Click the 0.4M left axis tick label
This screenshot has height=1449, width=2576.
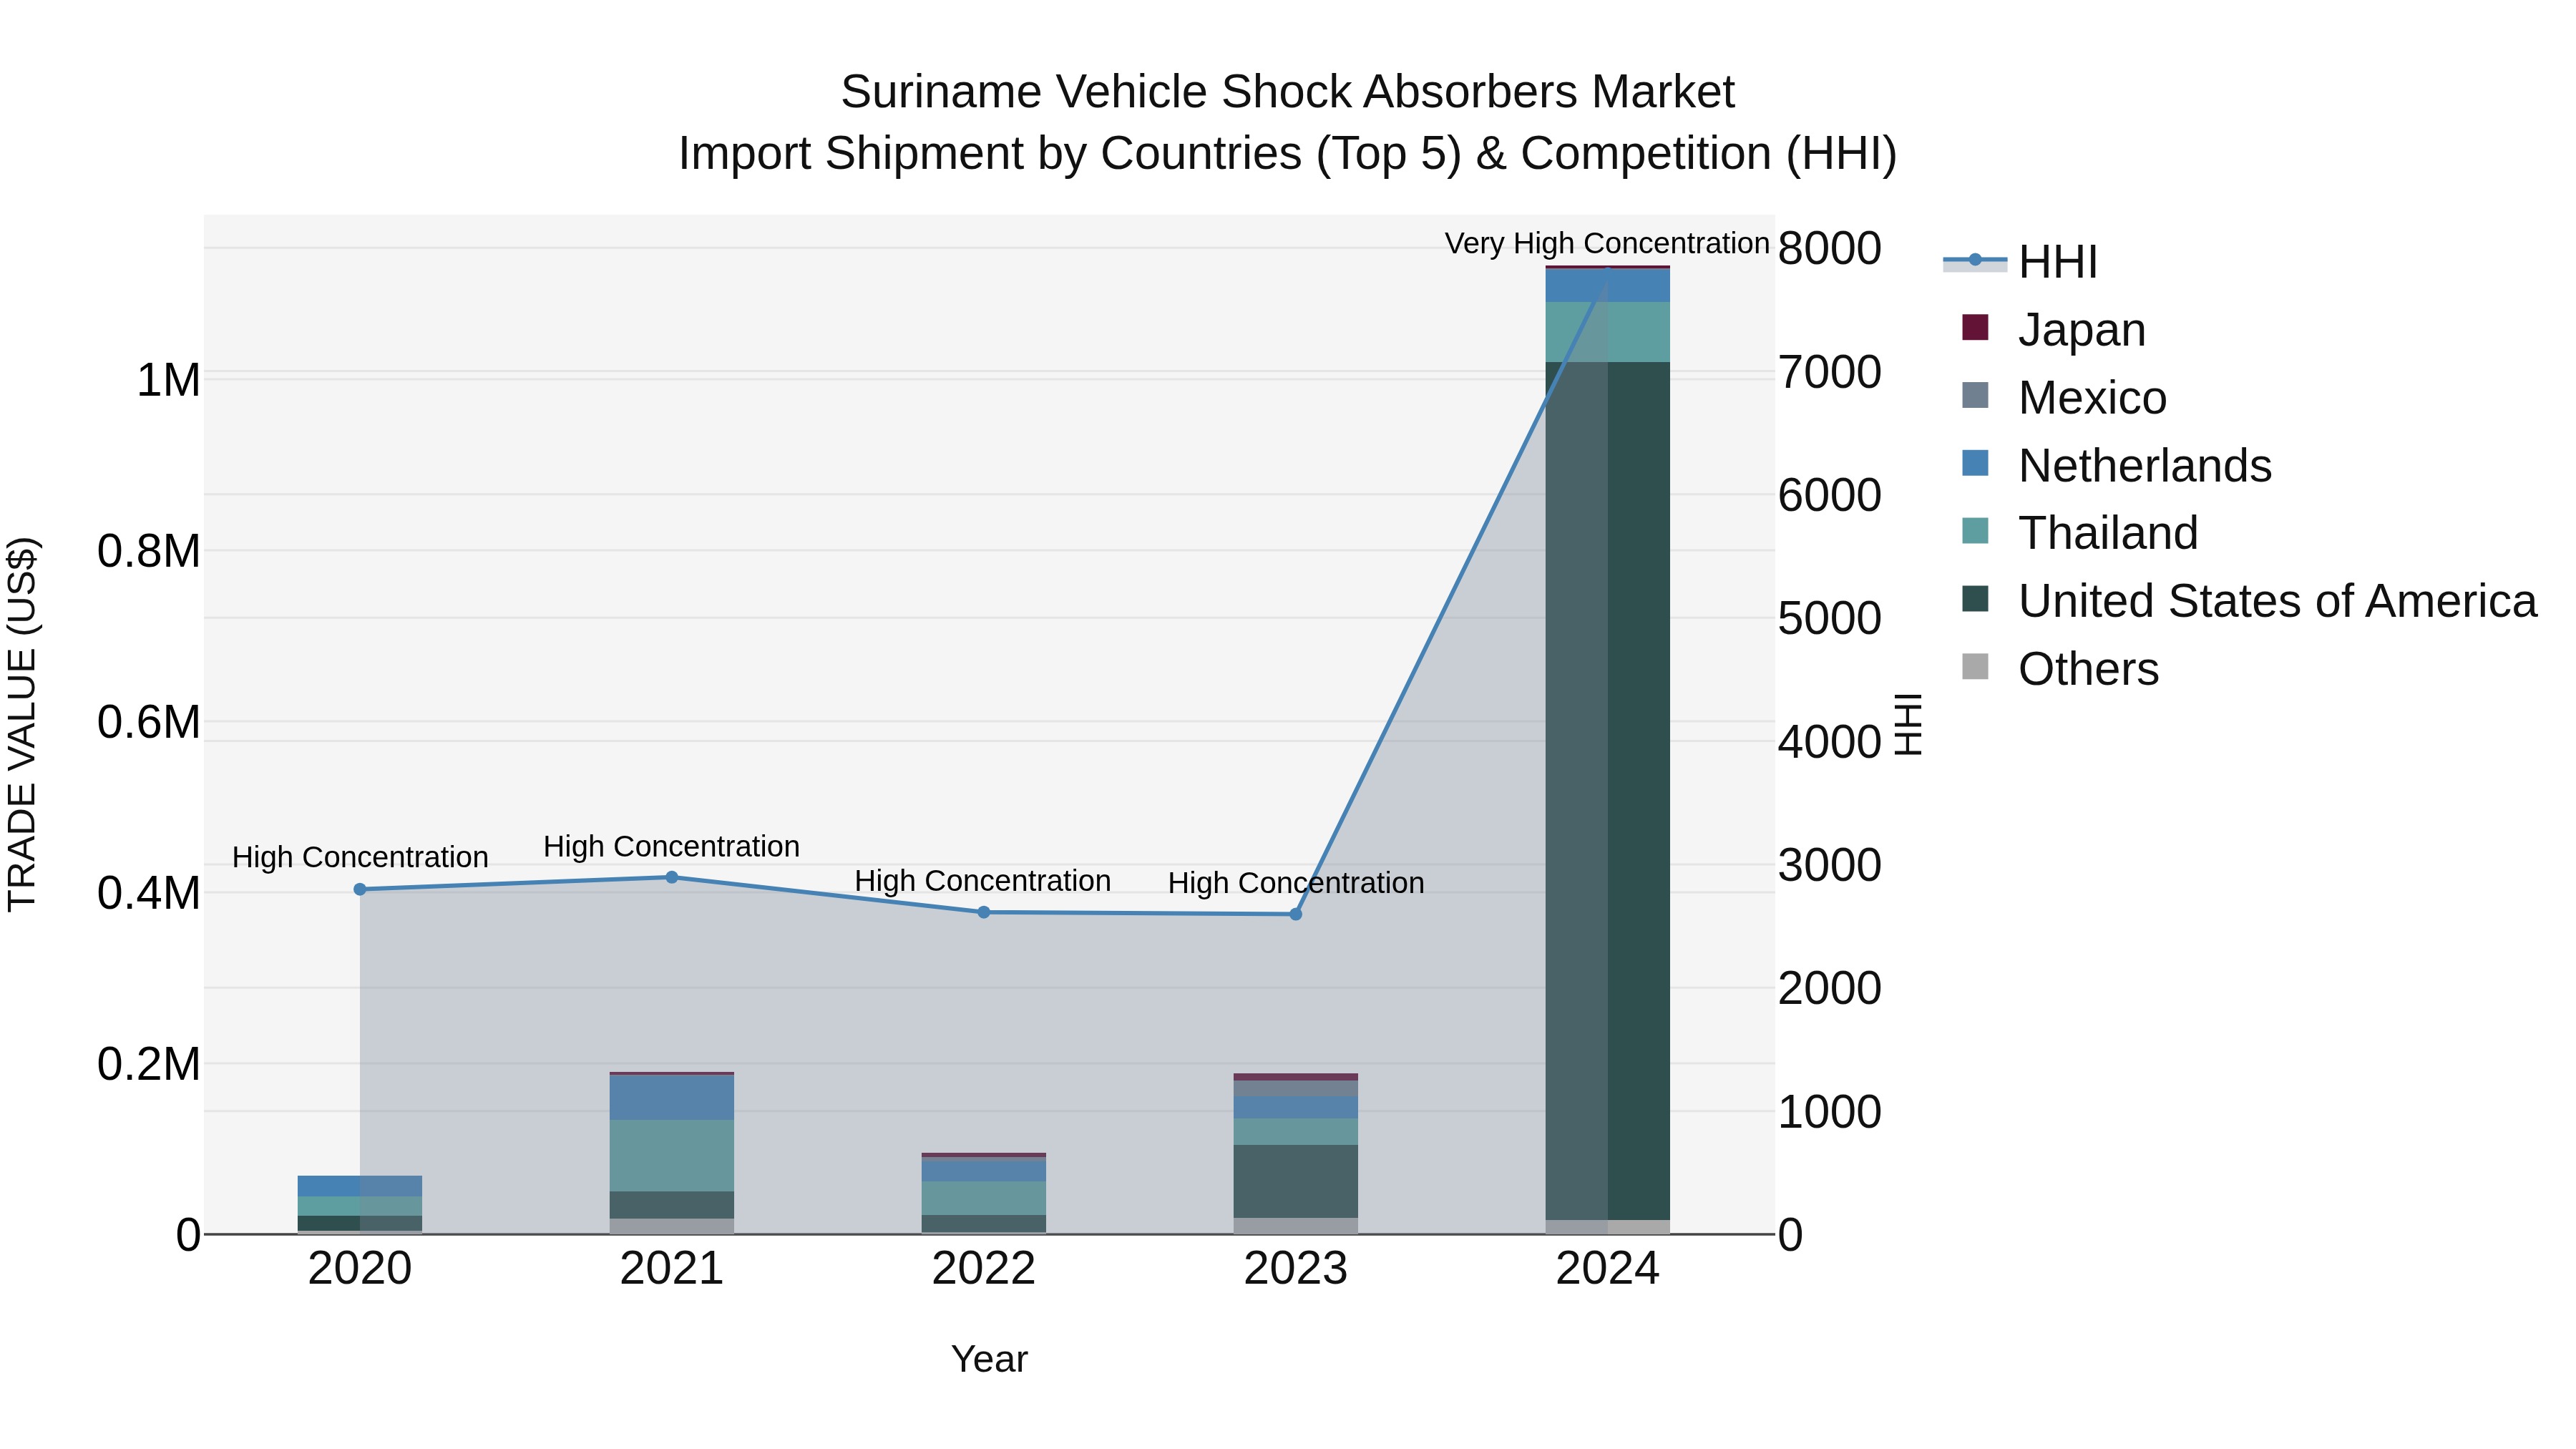tap(149, 893)
